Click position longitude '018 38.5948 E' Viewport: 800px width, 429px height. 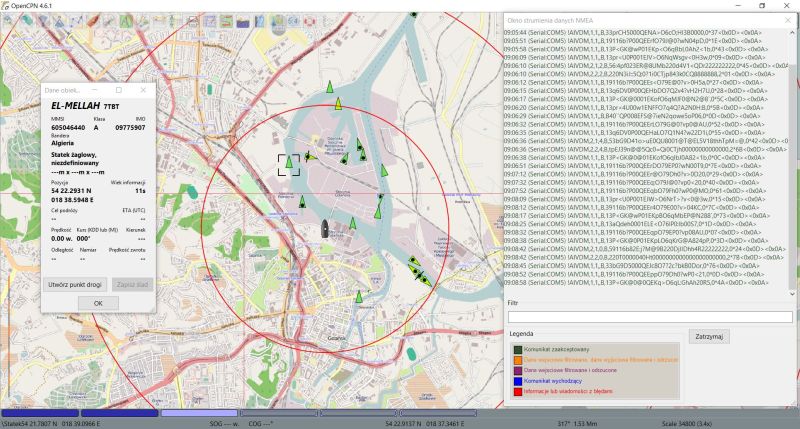click(72, 200)
